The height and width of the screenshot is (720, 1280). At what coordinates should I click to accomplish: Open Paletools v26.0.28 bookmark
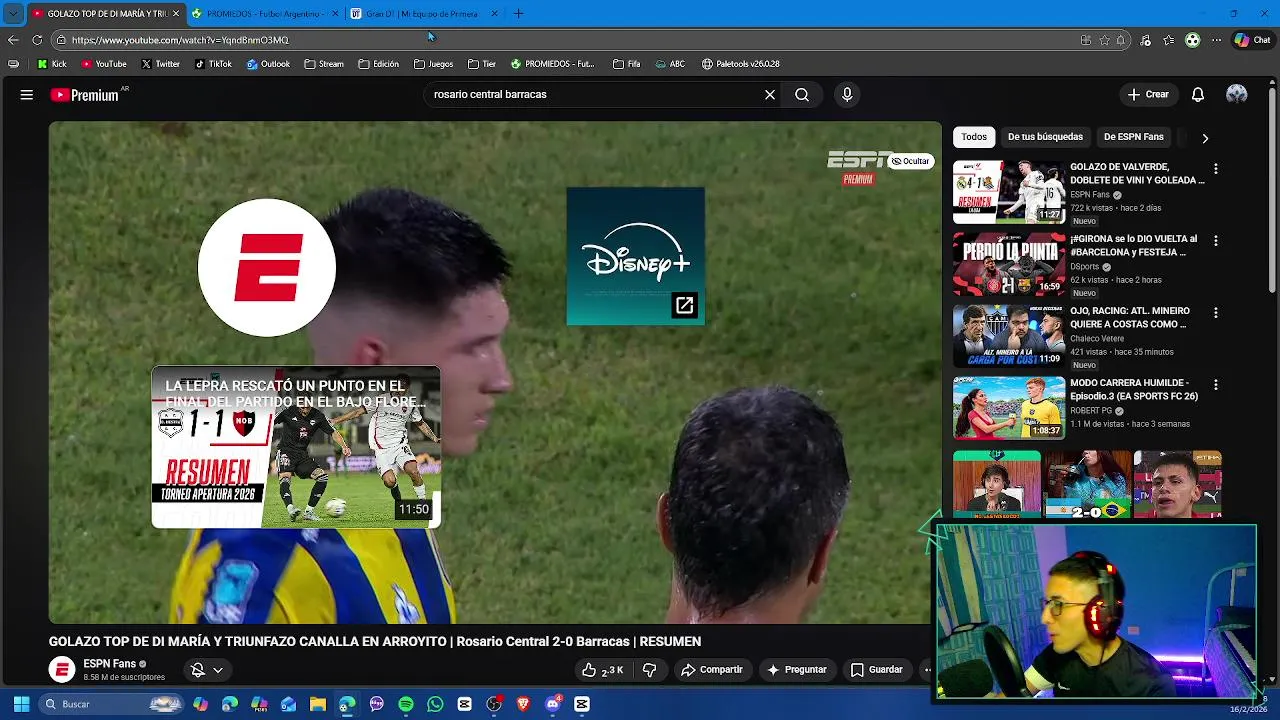740,64
